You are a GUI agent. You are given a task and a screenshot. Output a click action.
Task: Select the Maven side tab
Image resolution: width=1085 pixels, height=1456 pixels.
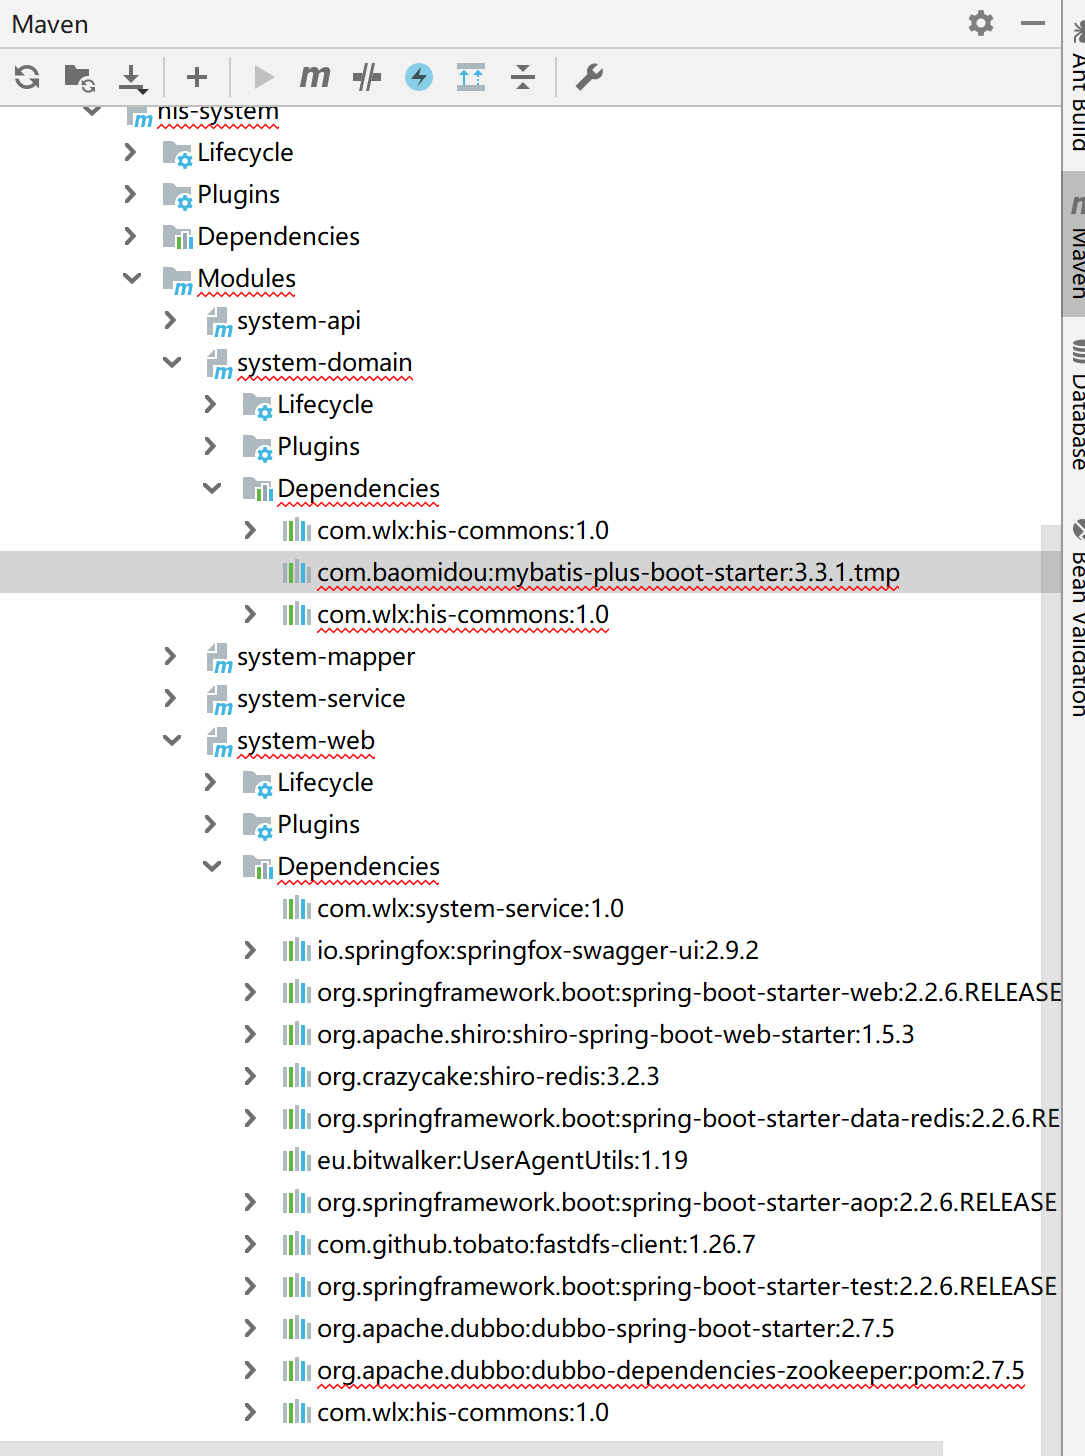tap(1075, 244)
